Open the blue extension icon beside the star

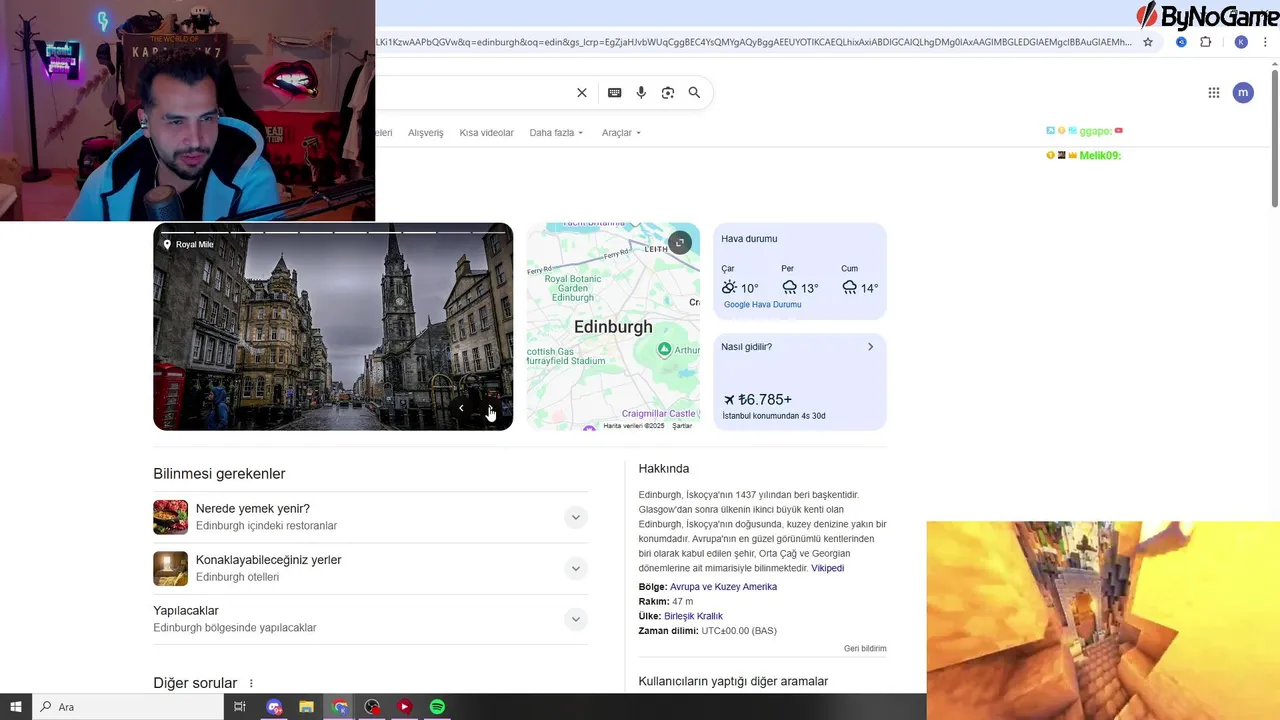pyautogui.click(x=1181, y=42)
